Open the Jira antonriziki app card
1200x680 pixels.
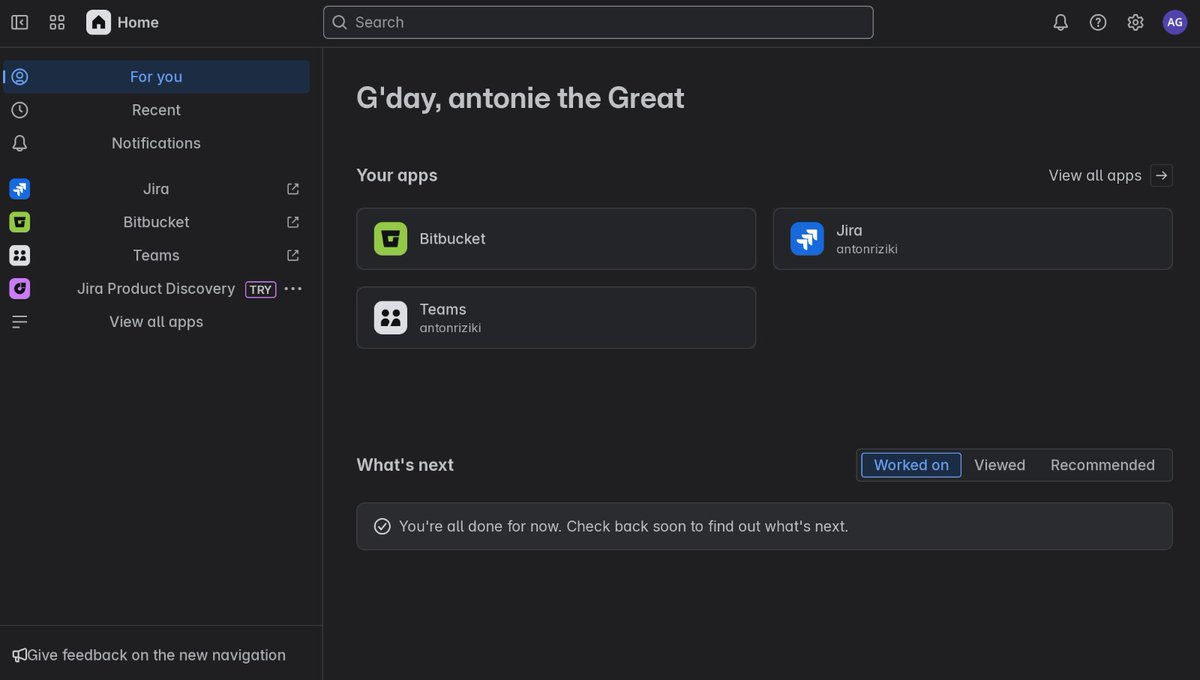[972, 239]
